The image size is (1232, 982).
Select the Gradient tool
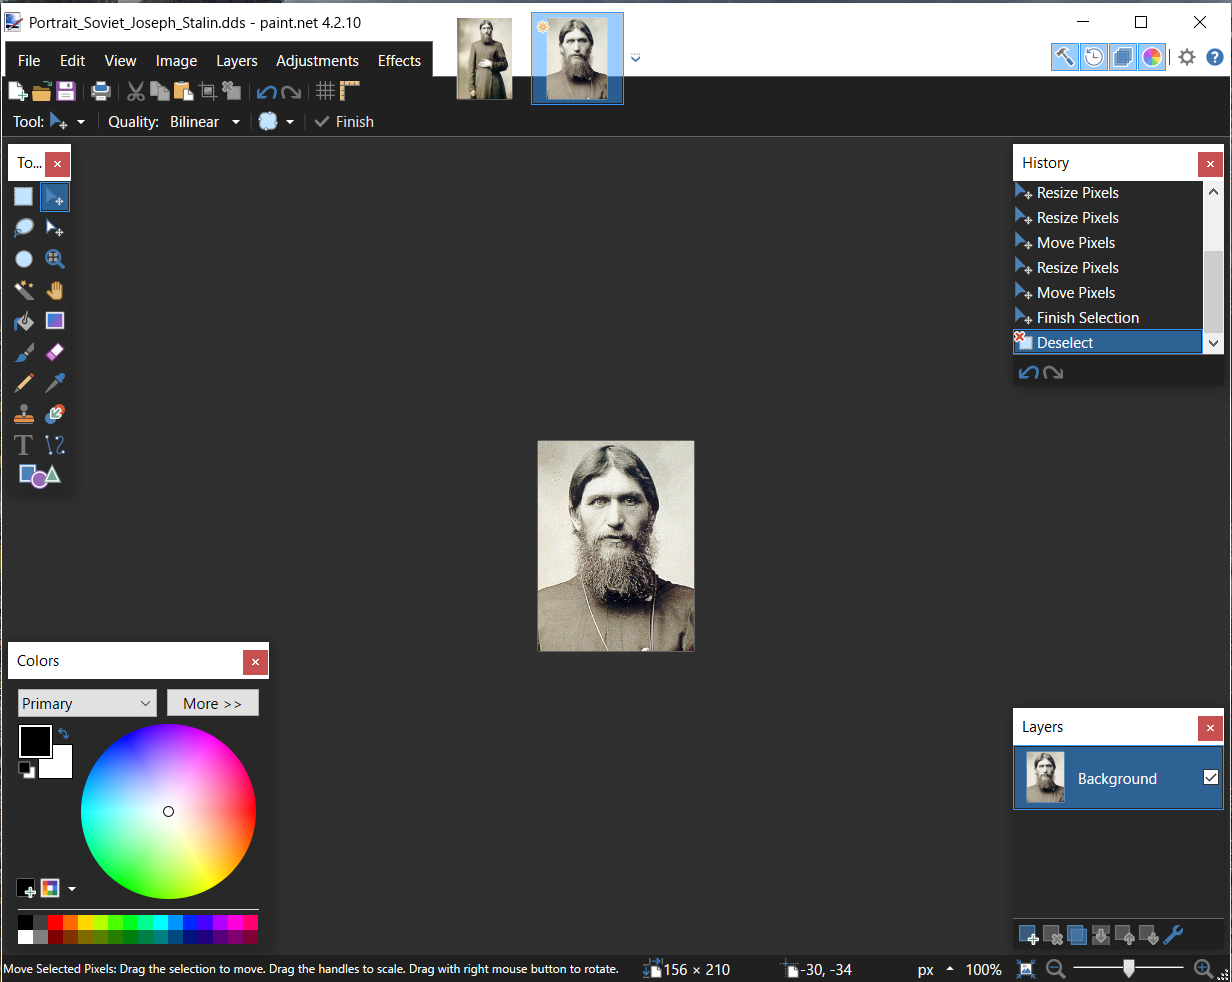tap(55, 321)
